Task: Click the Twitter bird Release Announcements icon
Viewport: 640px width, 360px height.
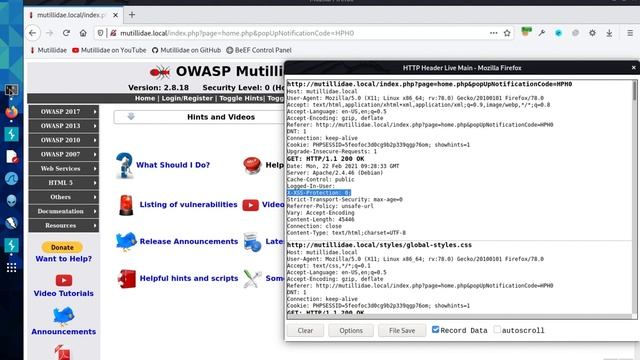Action: click(126, 241)
